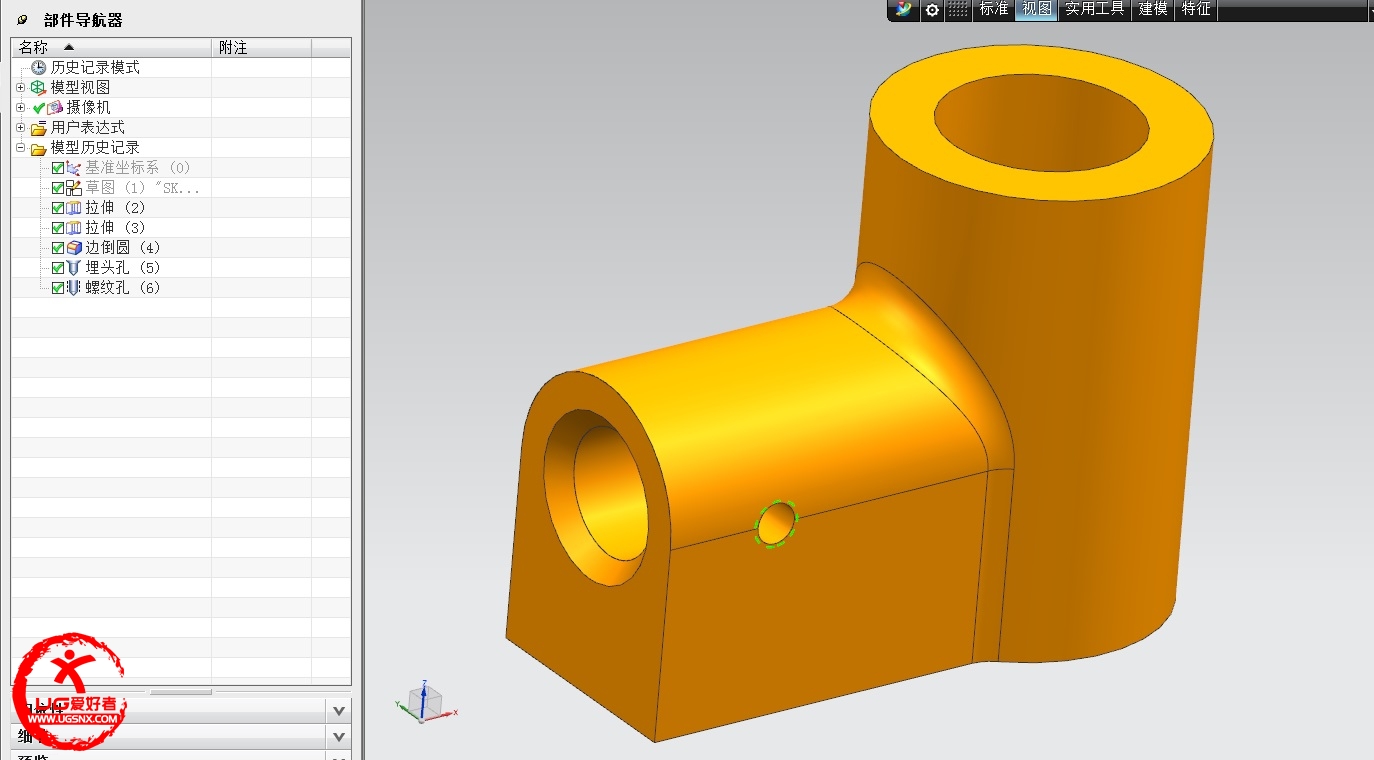This screenshot has height=760, width=1374.
Task: Click the splitter grip below the navigator tree
Action: pos(181,692)
